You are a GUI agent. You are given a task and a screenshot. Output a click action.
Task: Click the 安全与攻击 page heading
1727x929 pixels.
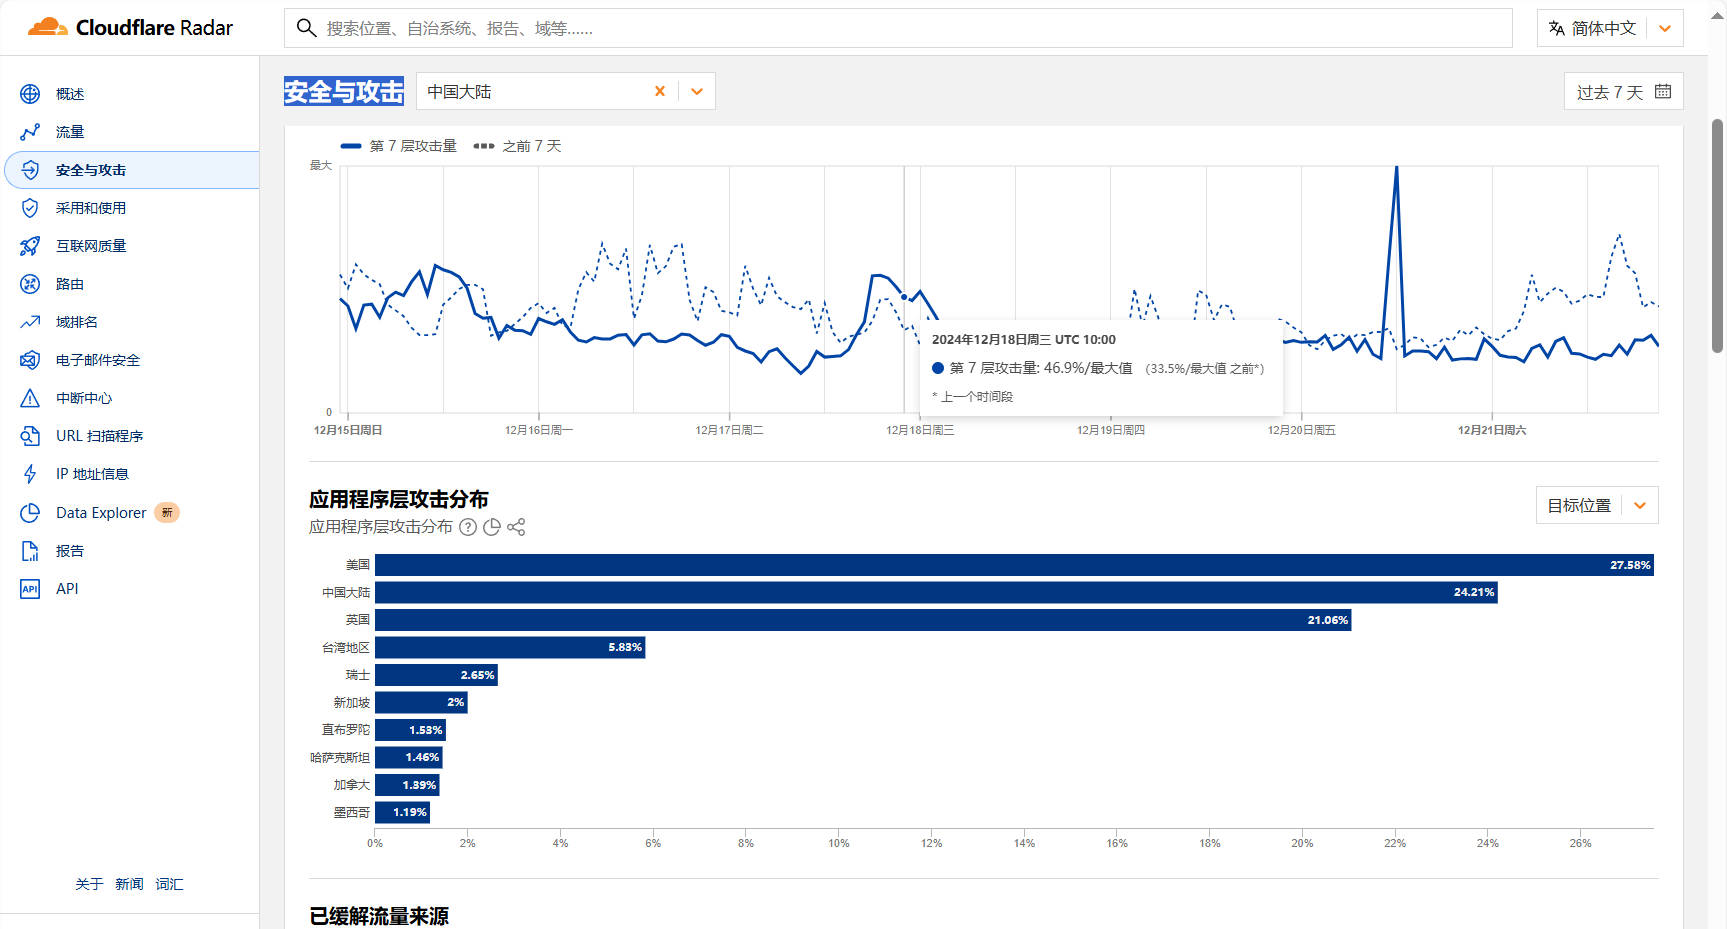tap(344, 91)
